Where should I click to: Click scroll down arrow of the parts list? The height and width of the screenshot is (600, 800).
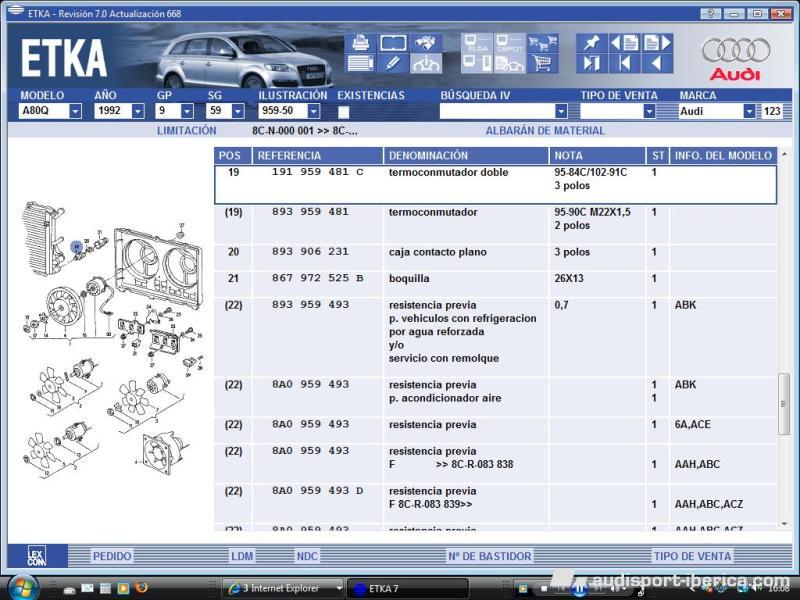784,524
